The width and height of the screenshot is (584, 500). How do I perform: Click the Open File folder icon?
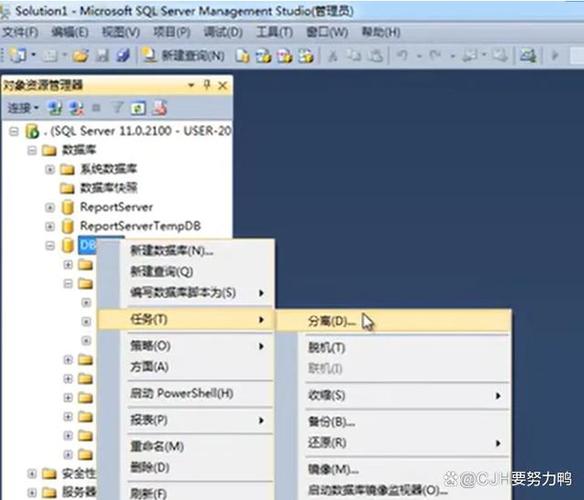[80, 56]
